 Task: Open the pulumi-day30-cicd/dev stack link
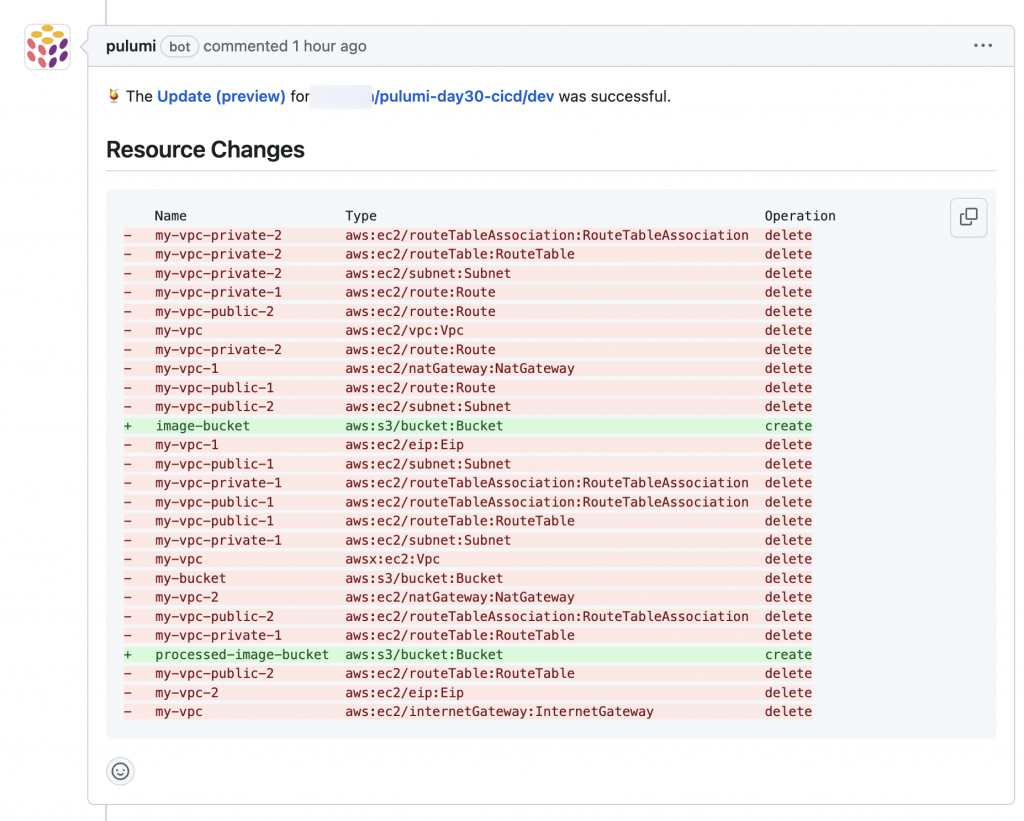point(463,96)
